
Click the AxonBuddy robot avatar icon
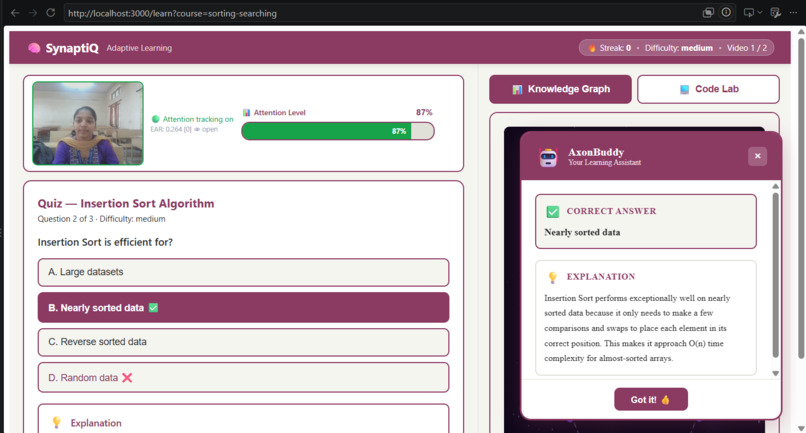[548, 157]
